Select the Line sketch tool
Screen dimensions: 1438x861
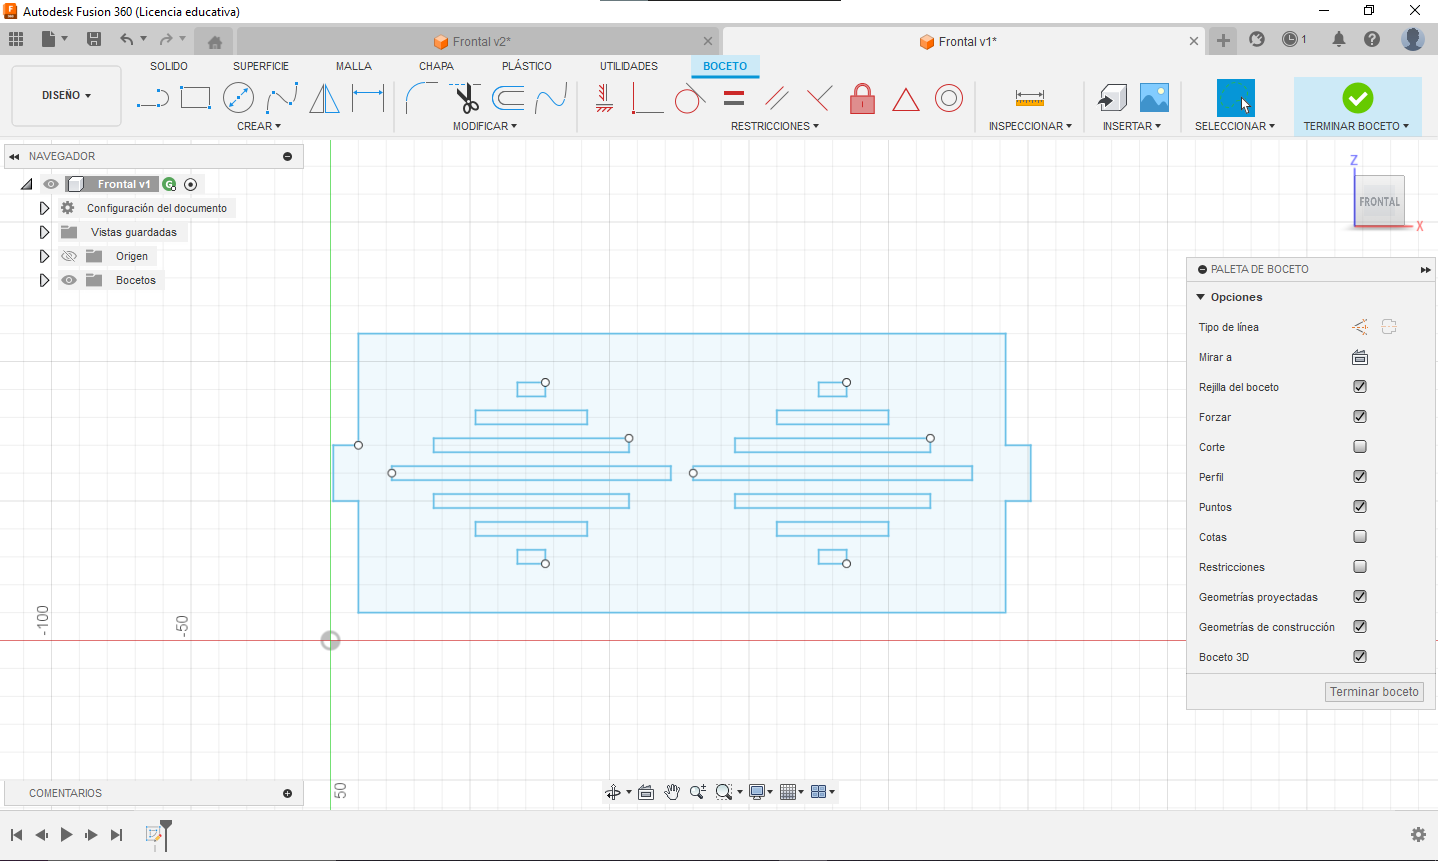[x=152, y=98]
